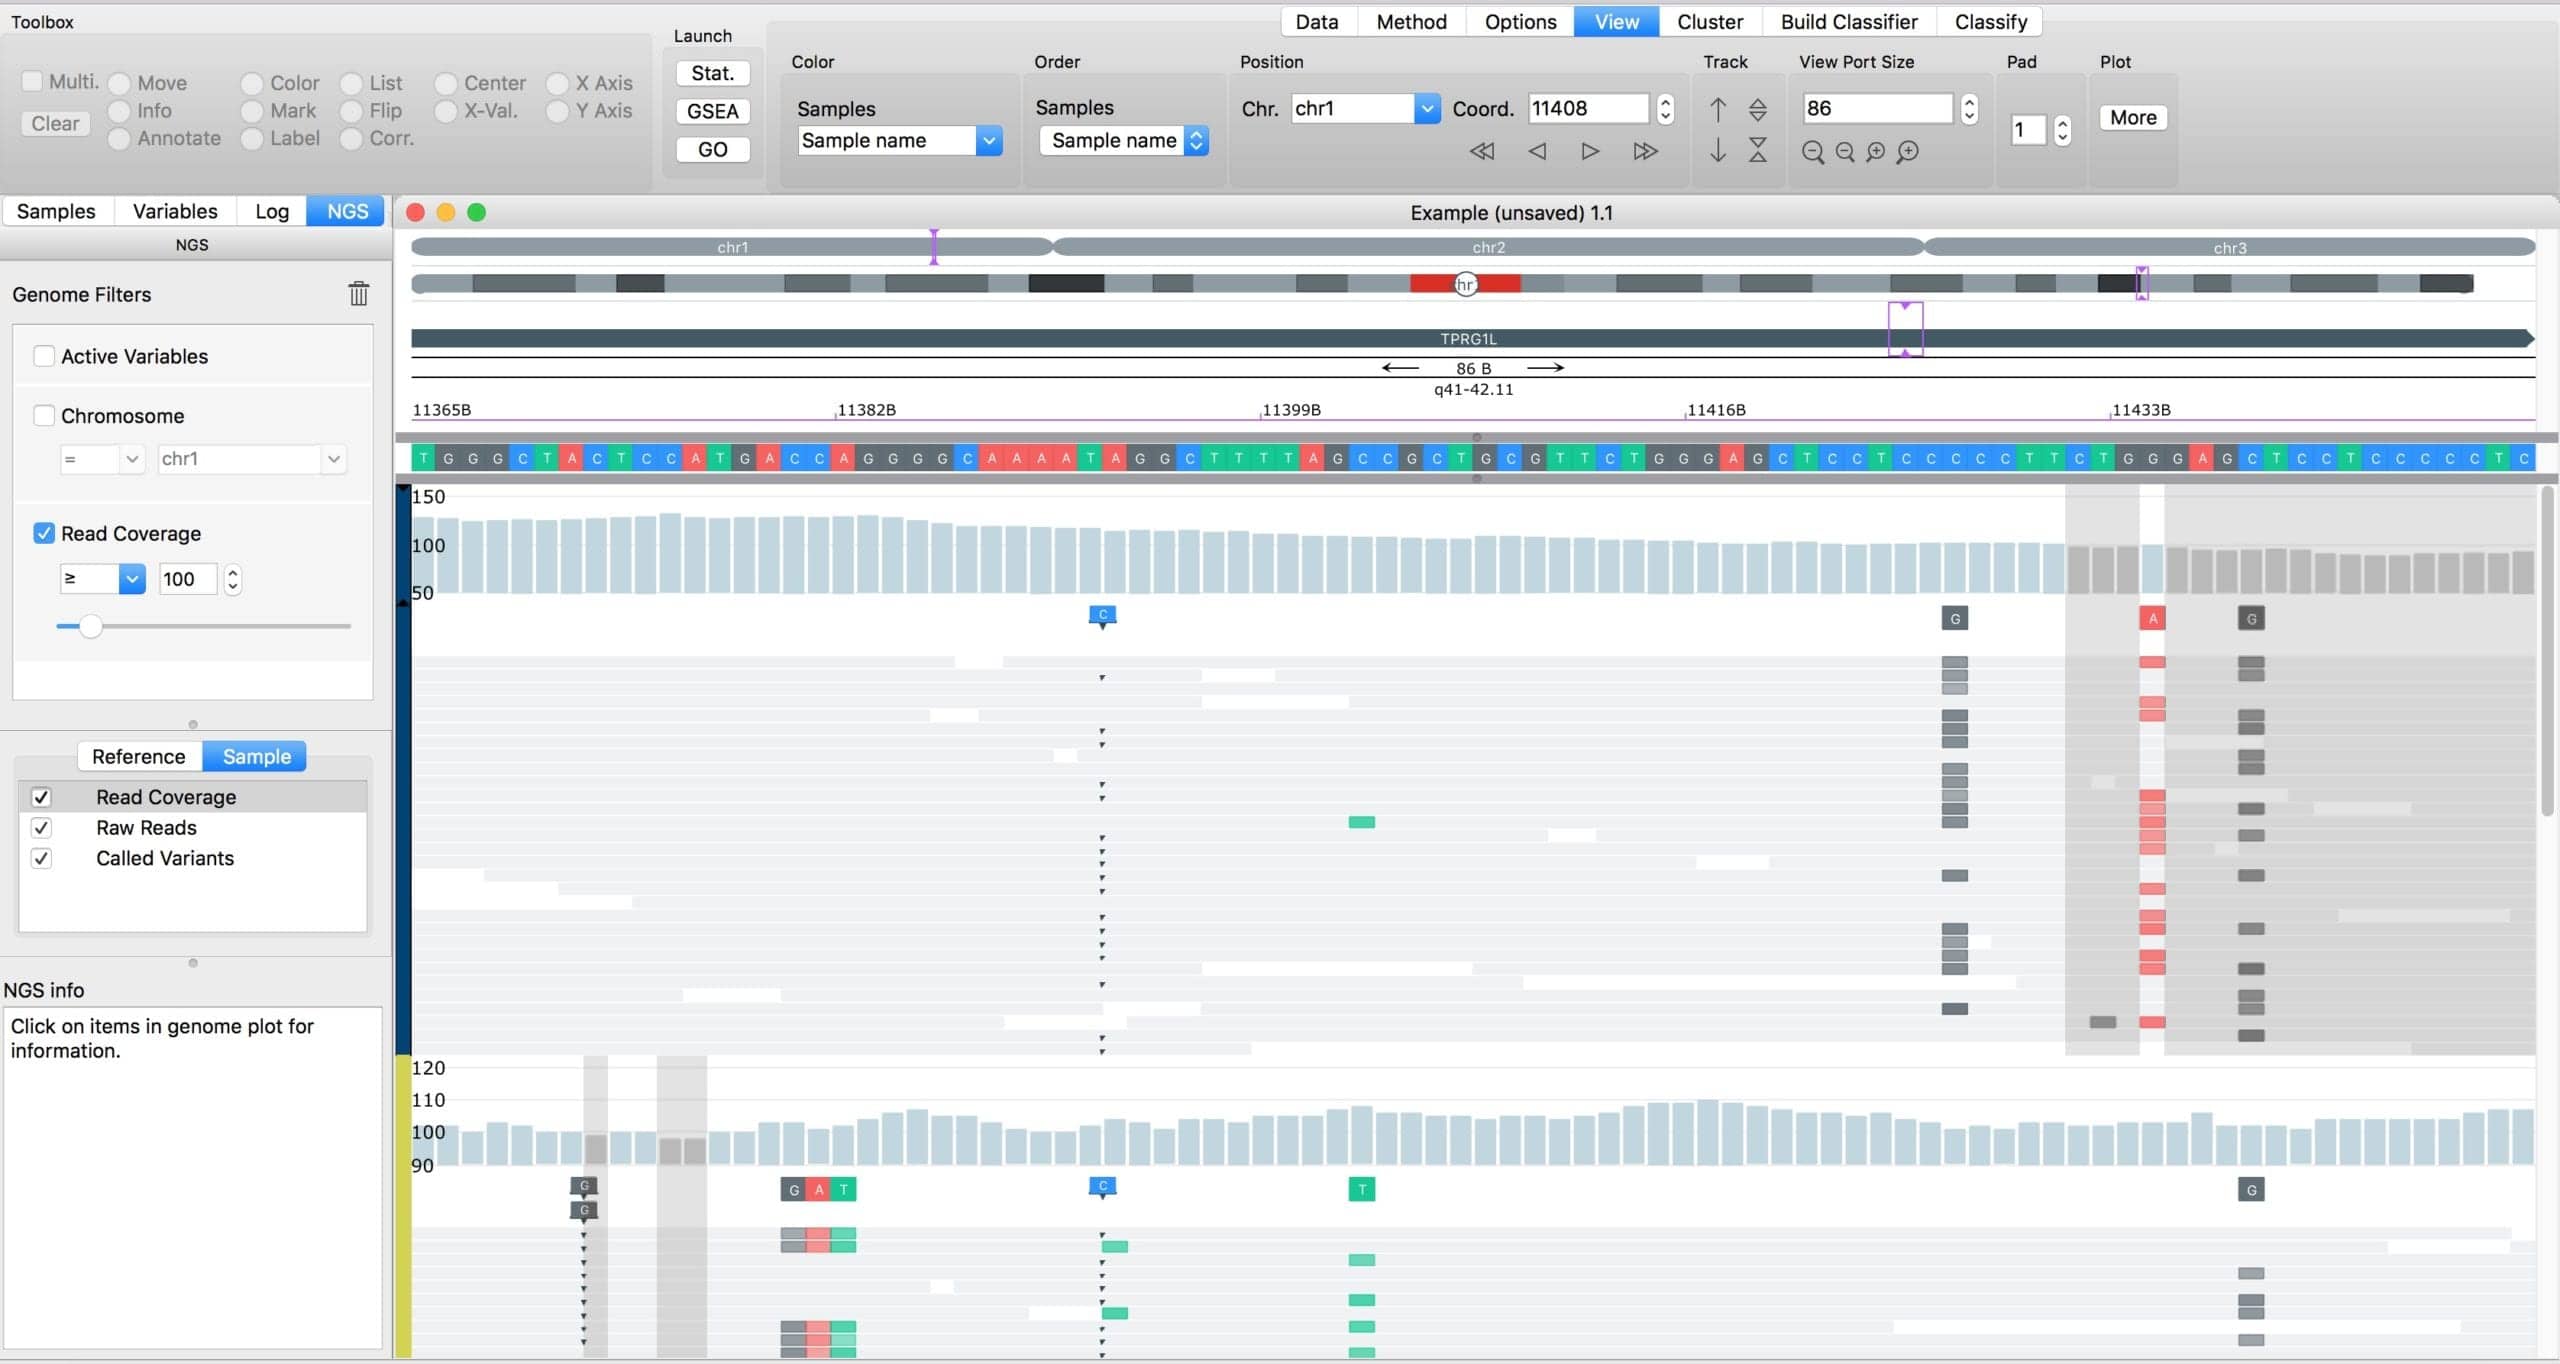Open the Variables tab in left panel

pyautogui.click(x=175, y=211)
